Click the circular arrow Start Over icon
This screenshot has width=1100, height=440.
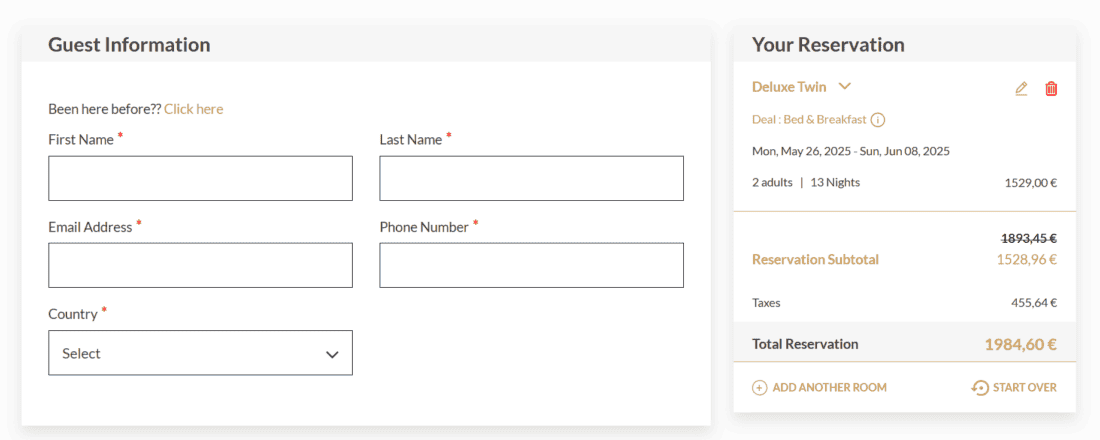pyautogui.click(x=980, y=388)
